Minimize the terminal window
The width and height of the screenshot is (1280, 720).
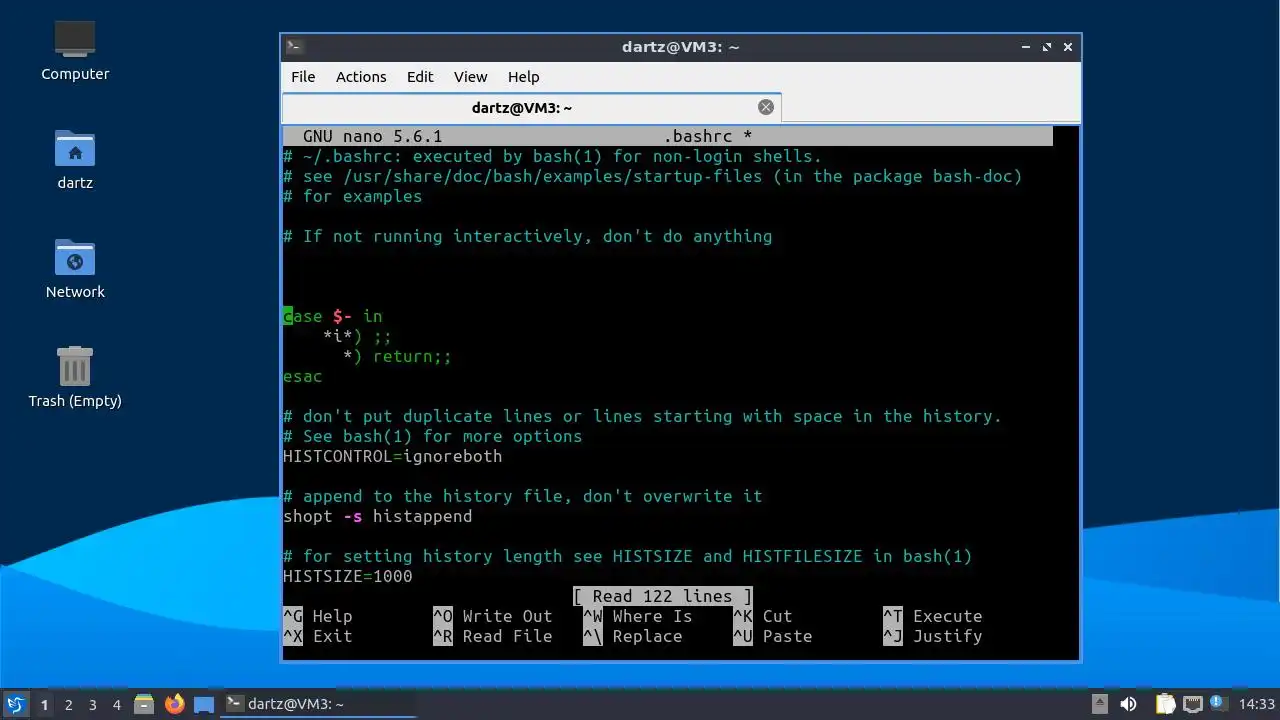(x=1026, y=46)
